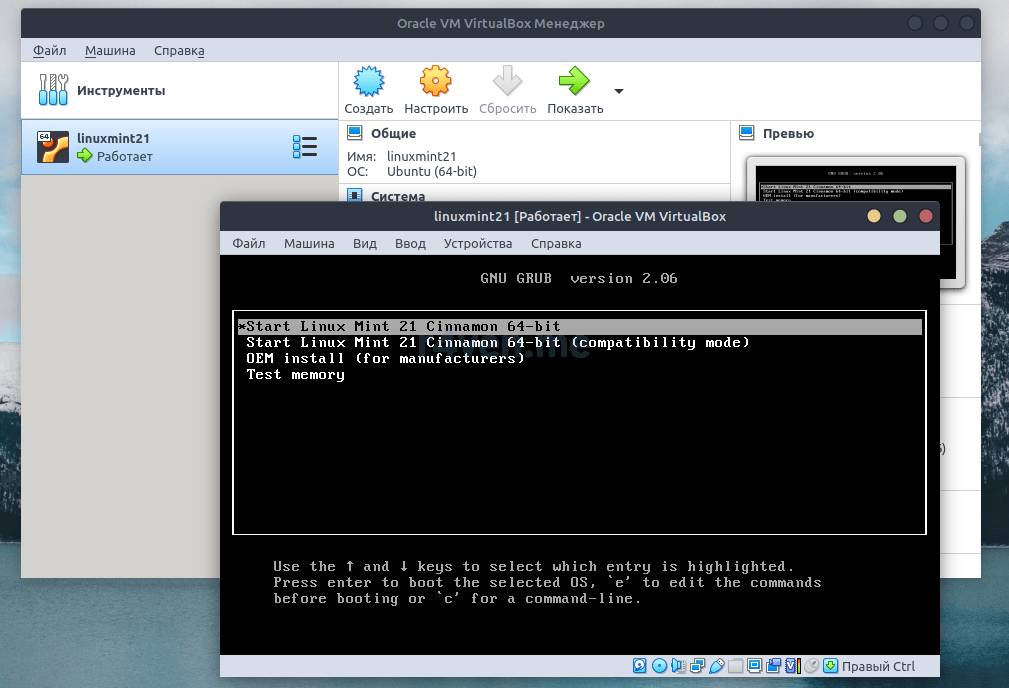Open the Устройства menu in the VM window

478,243
